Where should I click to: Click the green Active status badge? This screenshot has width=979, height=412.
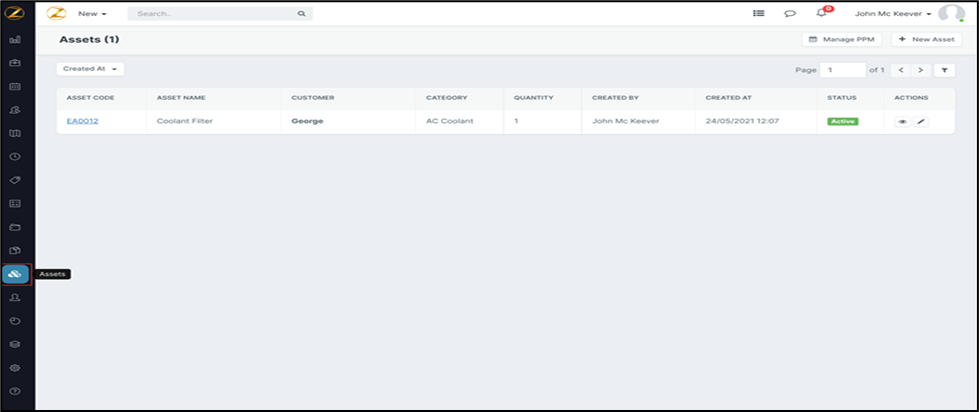tap(843, 121)
